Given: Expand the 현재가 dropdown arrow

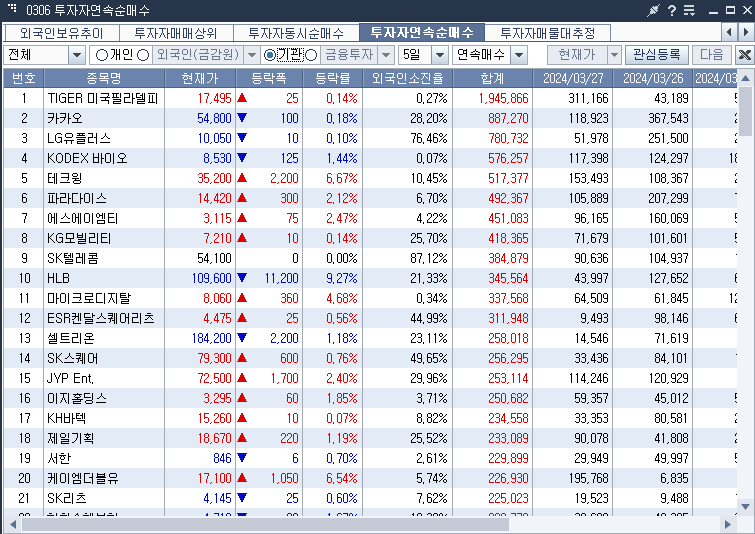Looking at the screenshot, I should (614, 55).
